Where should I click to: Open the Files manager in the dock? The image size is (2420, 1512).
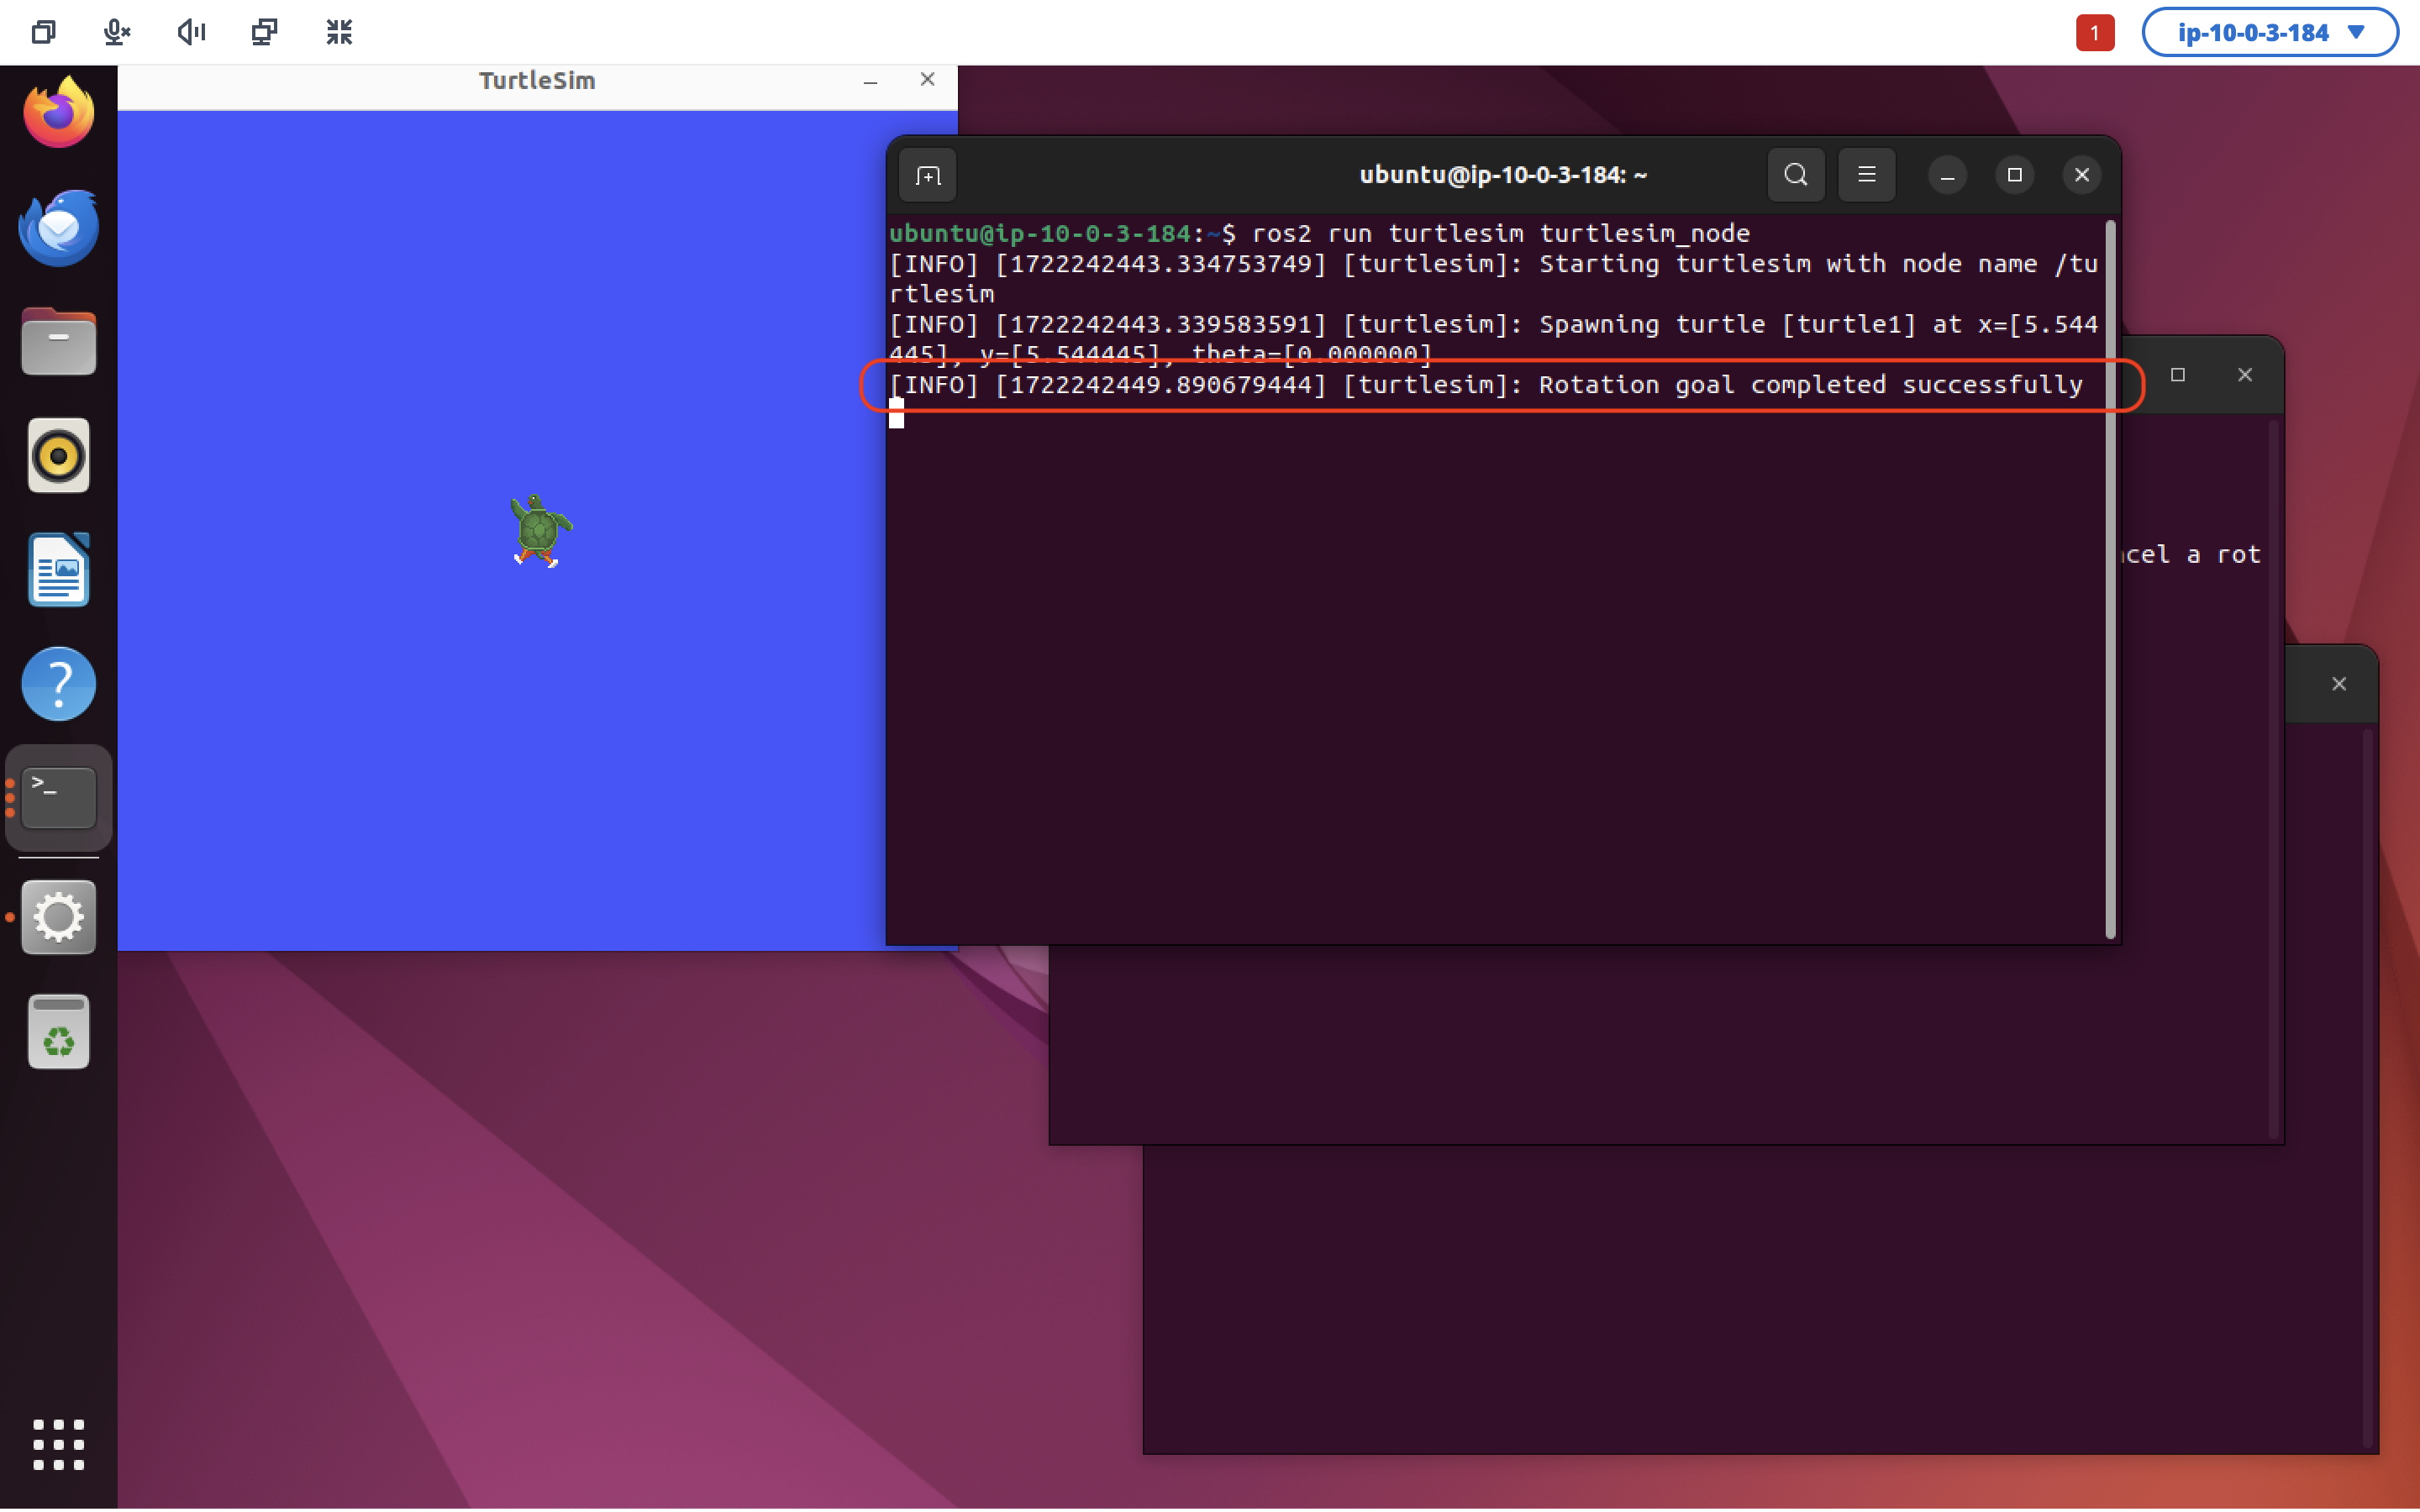pos(58,342)
